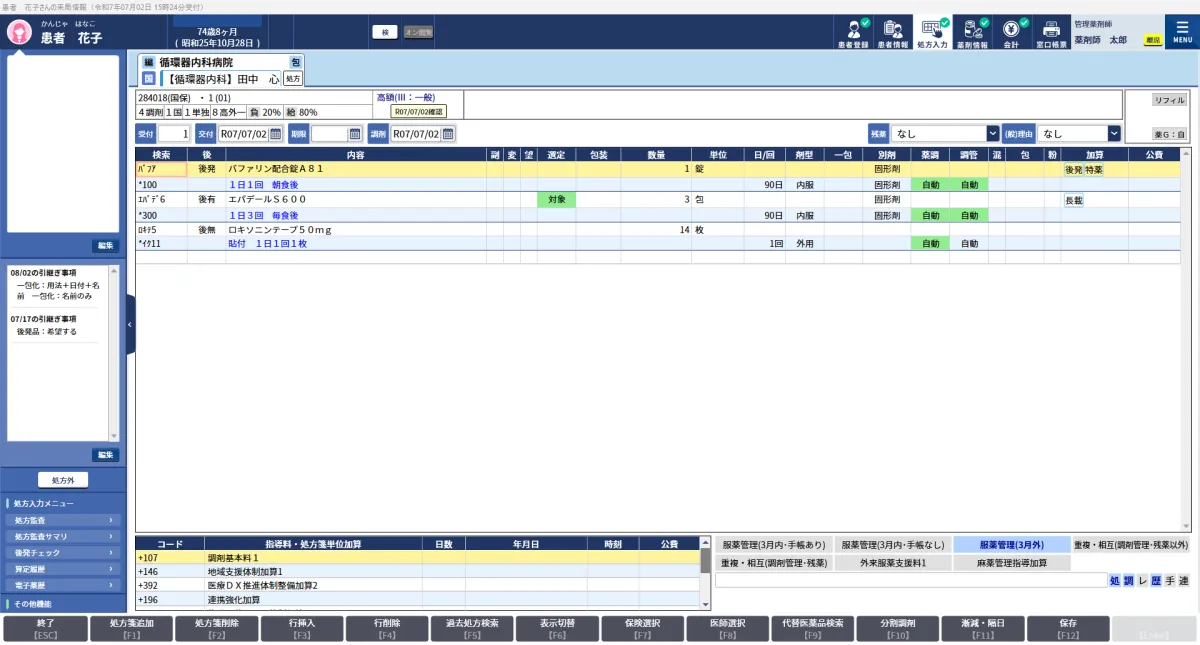The height and width of the screenshot is (645, 1200).
Task: Expand the 残薬 dropdown
Action: pos(992,133)
